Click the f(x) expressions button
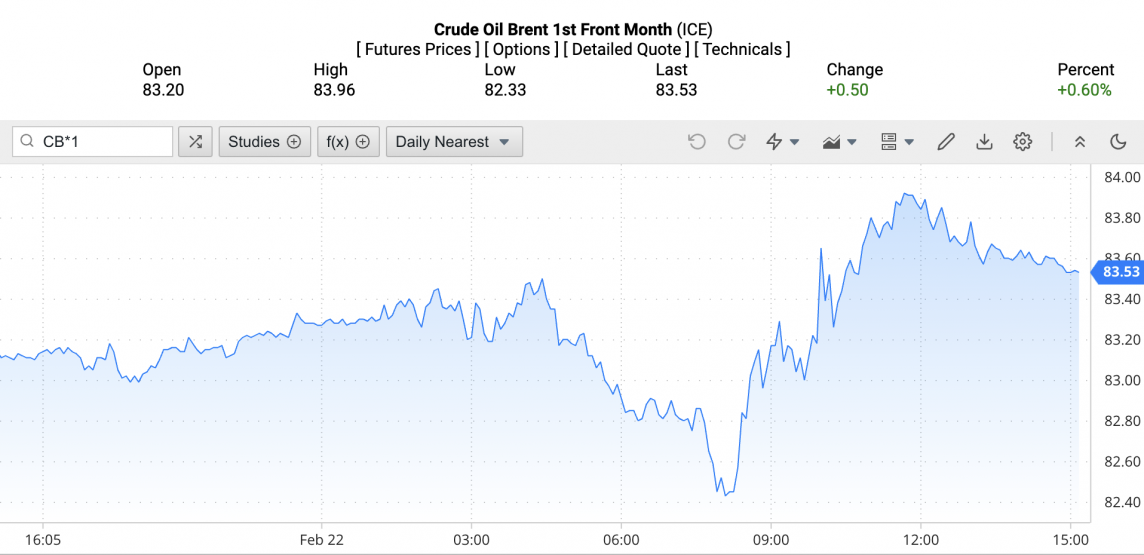1144x555 pixels. click(348, 142)
